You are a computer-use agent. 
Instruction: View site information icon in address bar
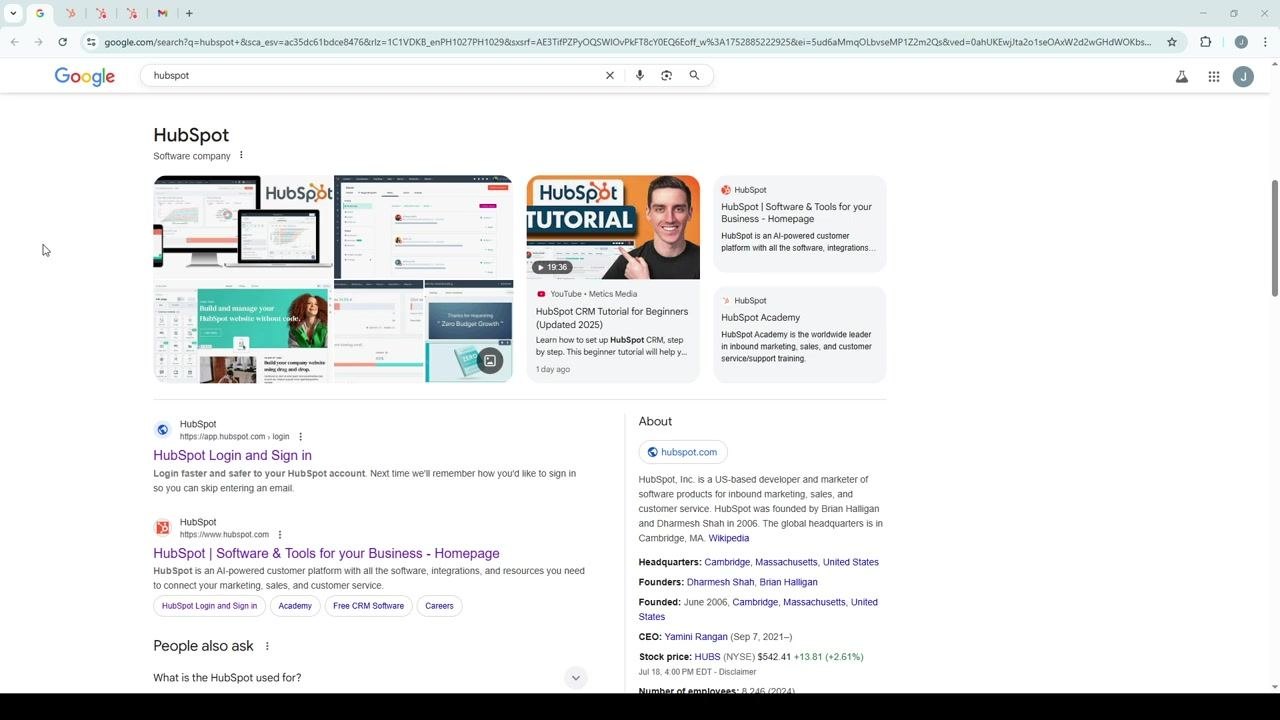[x=91, y=42]
